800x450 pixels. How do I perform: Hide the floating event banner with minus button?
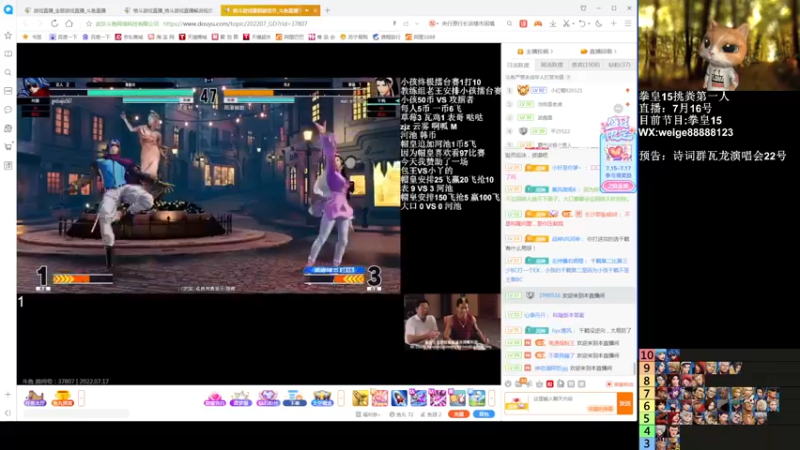tap(618, 108)
